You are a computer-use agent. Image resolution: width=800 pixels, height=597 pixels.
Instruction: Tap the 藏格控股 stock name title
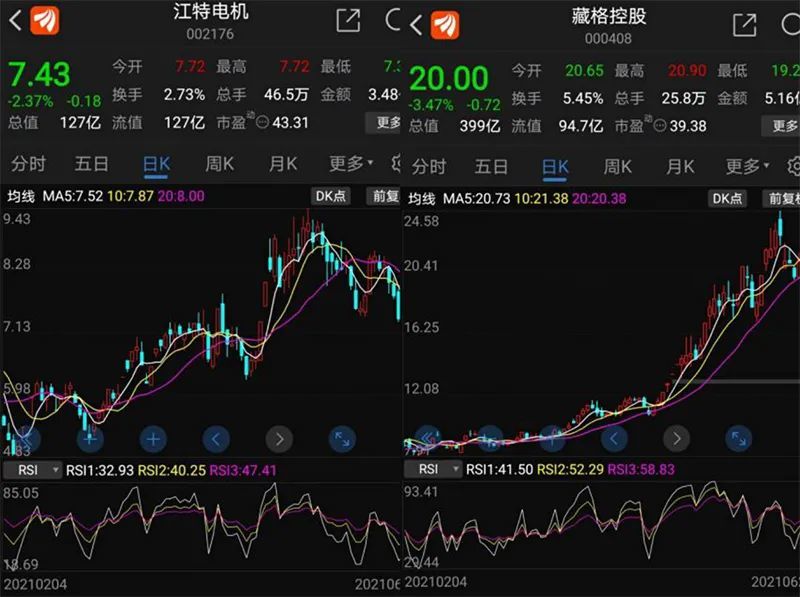click(x=609, y=16)
